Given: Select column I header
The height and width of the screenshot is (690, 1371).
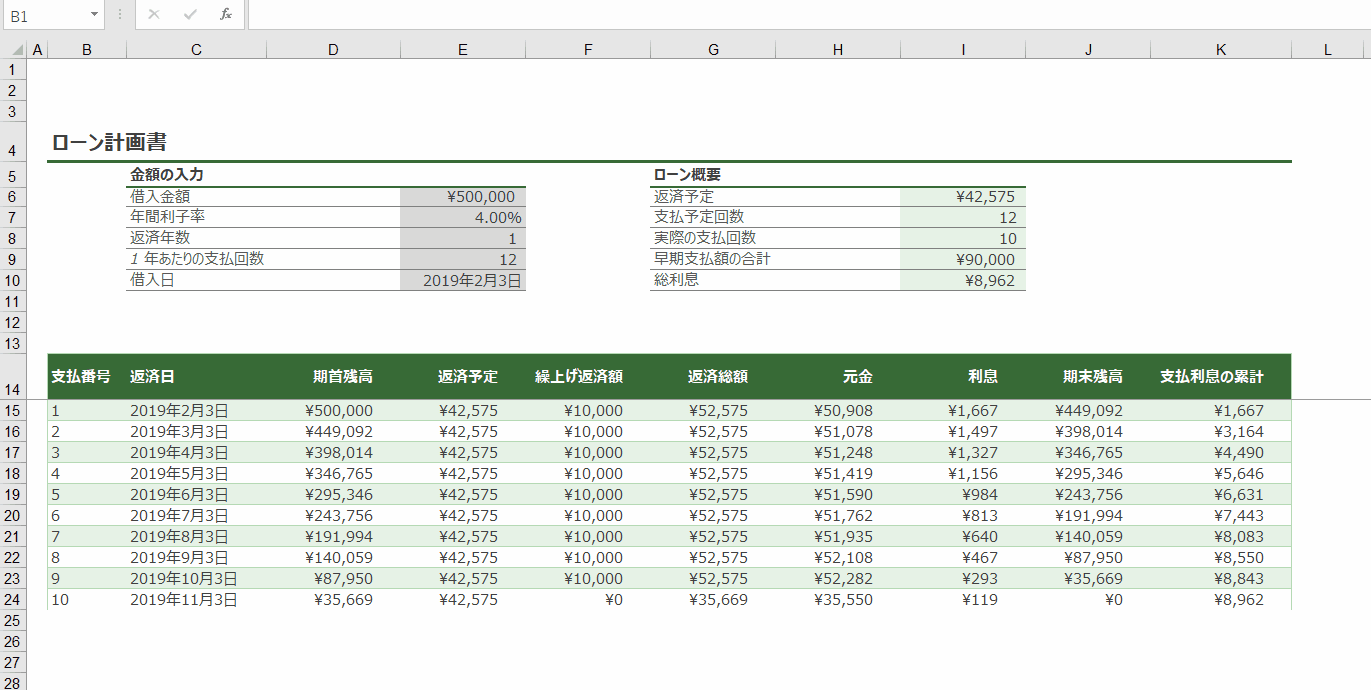Looking at the screenshot, I should [963, 50].
